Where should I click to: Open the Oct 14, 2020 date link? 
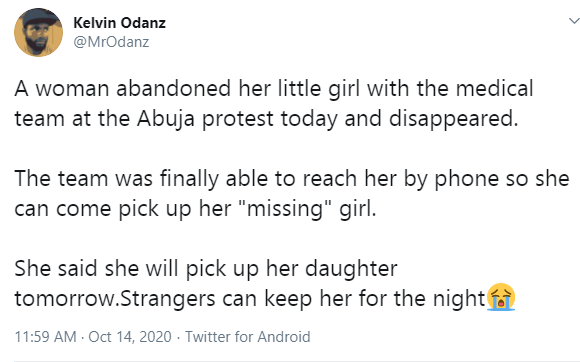coord(130,337)
